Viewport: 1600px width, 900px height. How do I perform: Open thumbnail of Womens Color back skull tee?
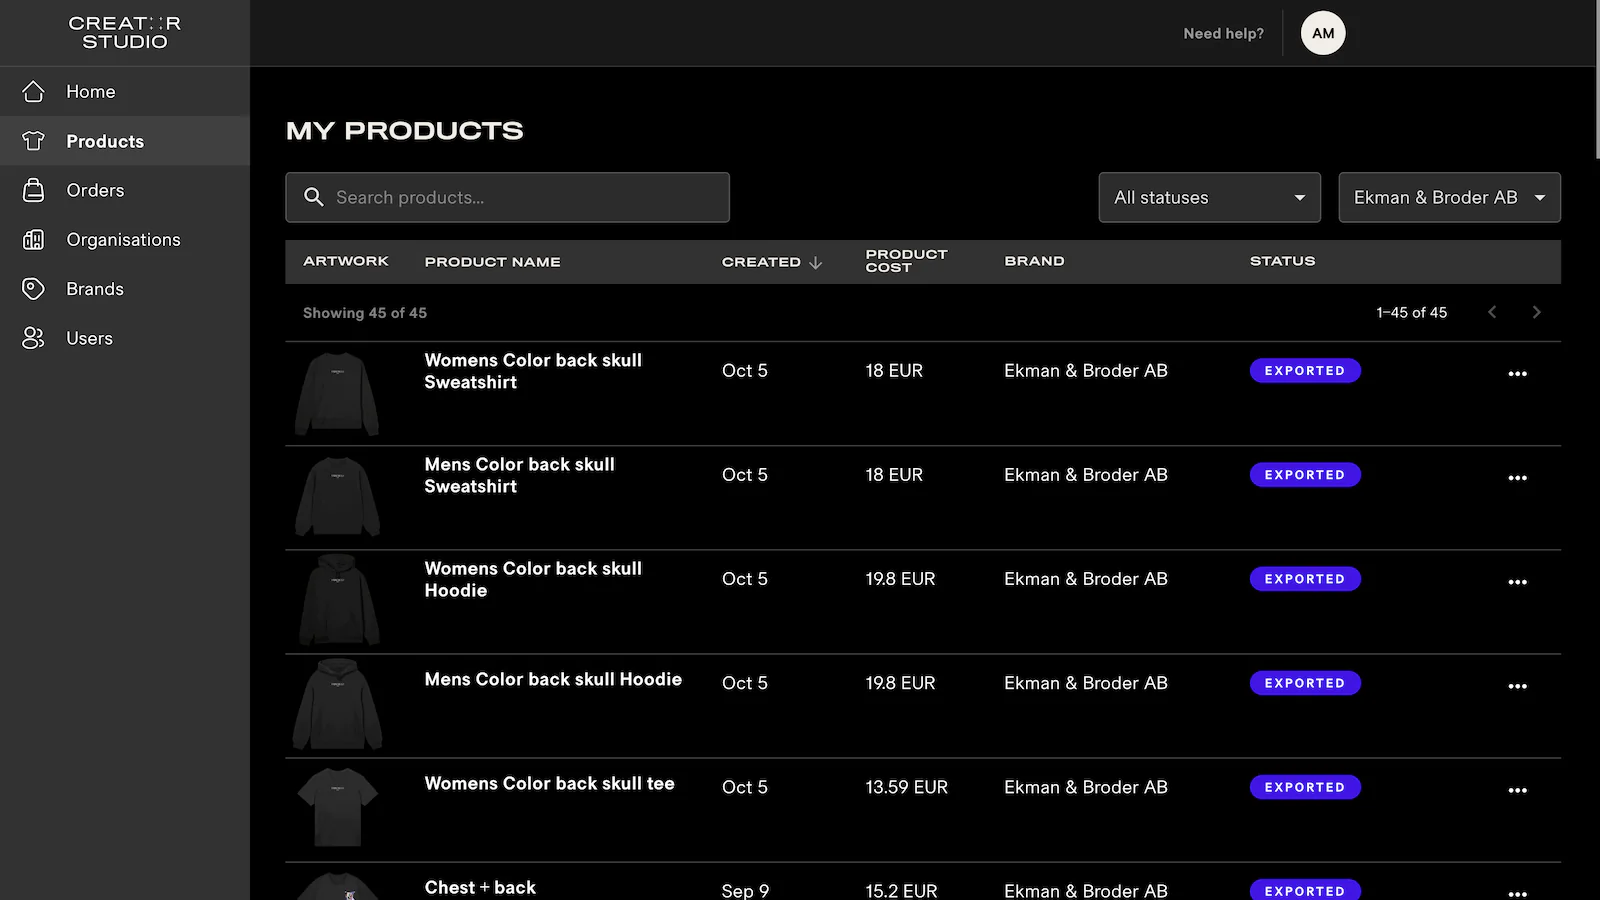(338, 807)
